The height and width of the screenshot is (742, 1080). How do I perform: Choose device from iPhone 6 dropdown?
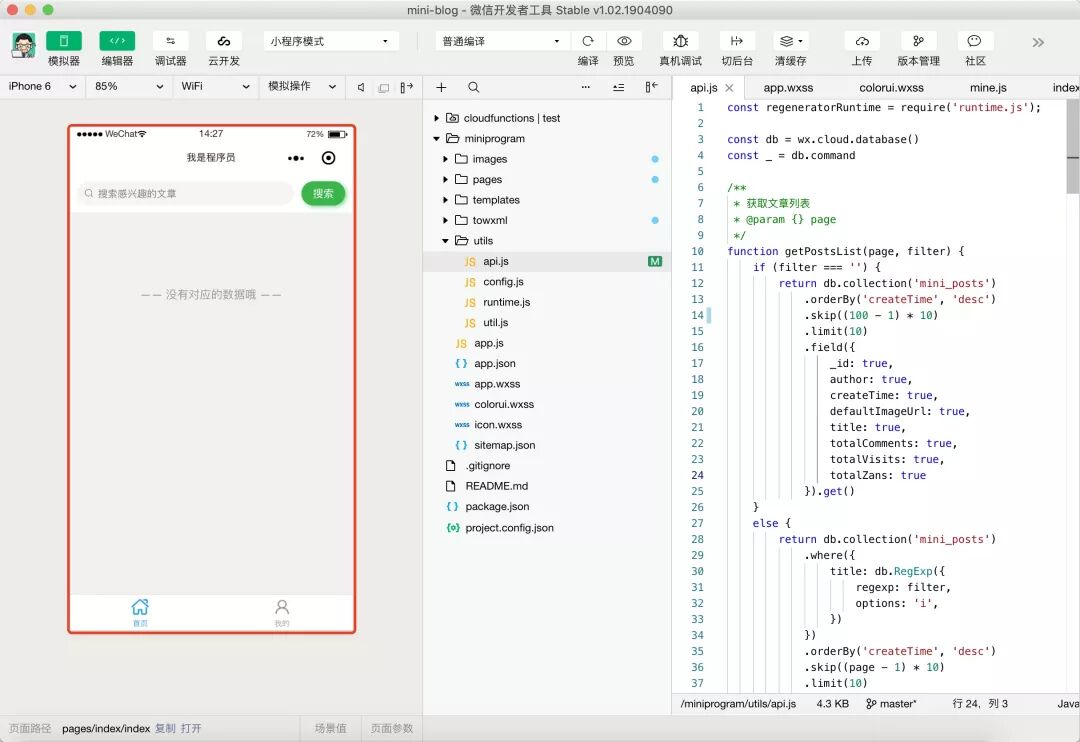[43, 86]
